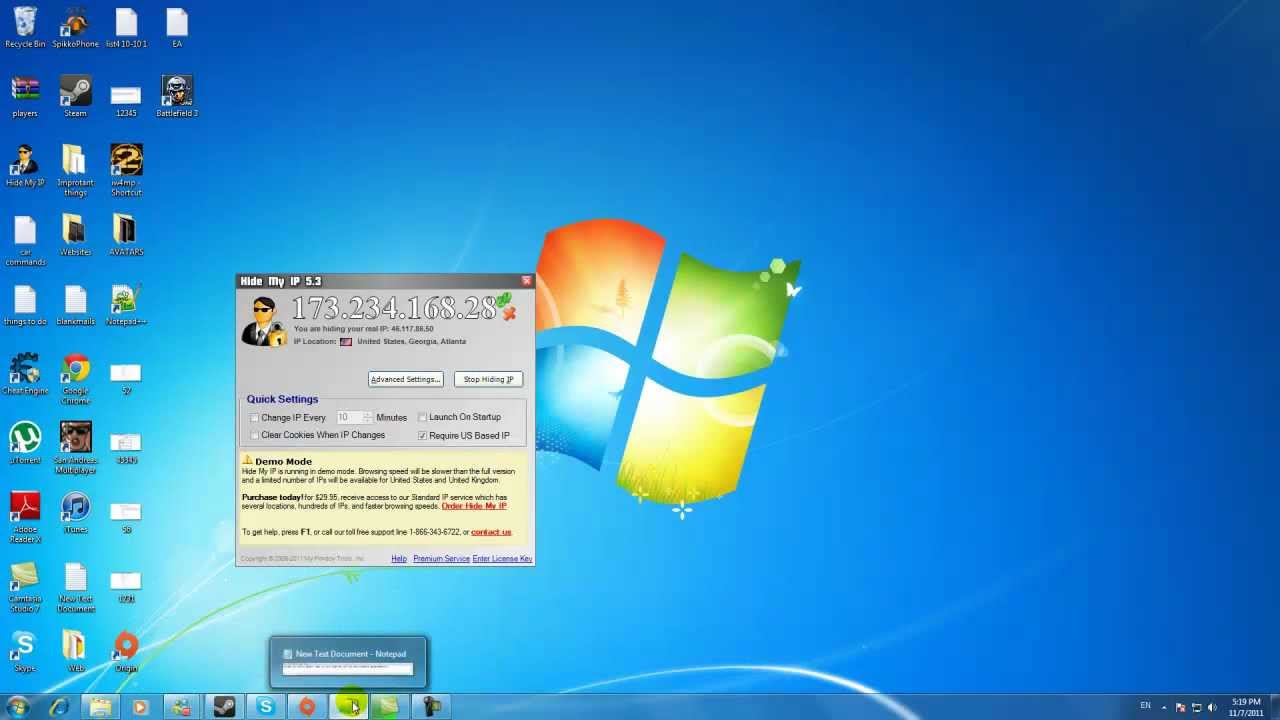Select the AVATARS folder icon
1280x720 pixels.
(x=126, y=233)
